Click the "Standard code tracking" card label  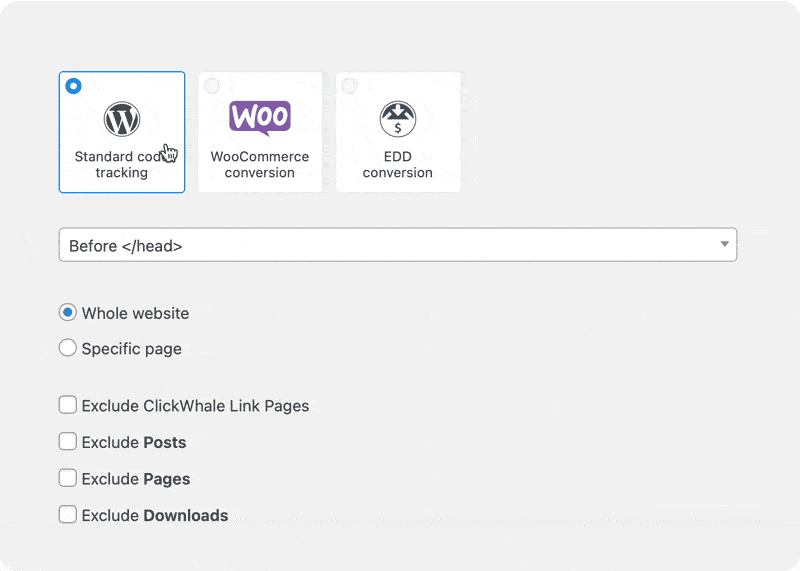[121, 164]
